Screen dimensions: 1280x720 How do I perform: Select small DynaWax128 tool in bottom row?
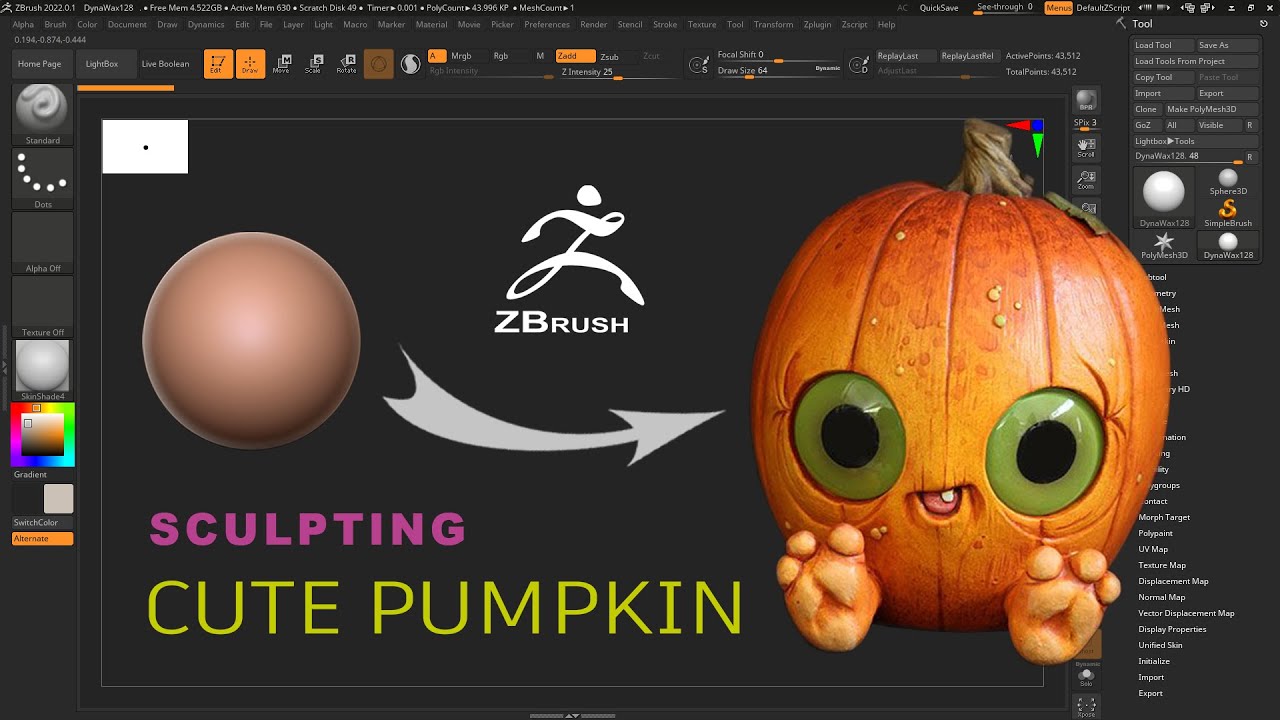tap(1228, 246)
